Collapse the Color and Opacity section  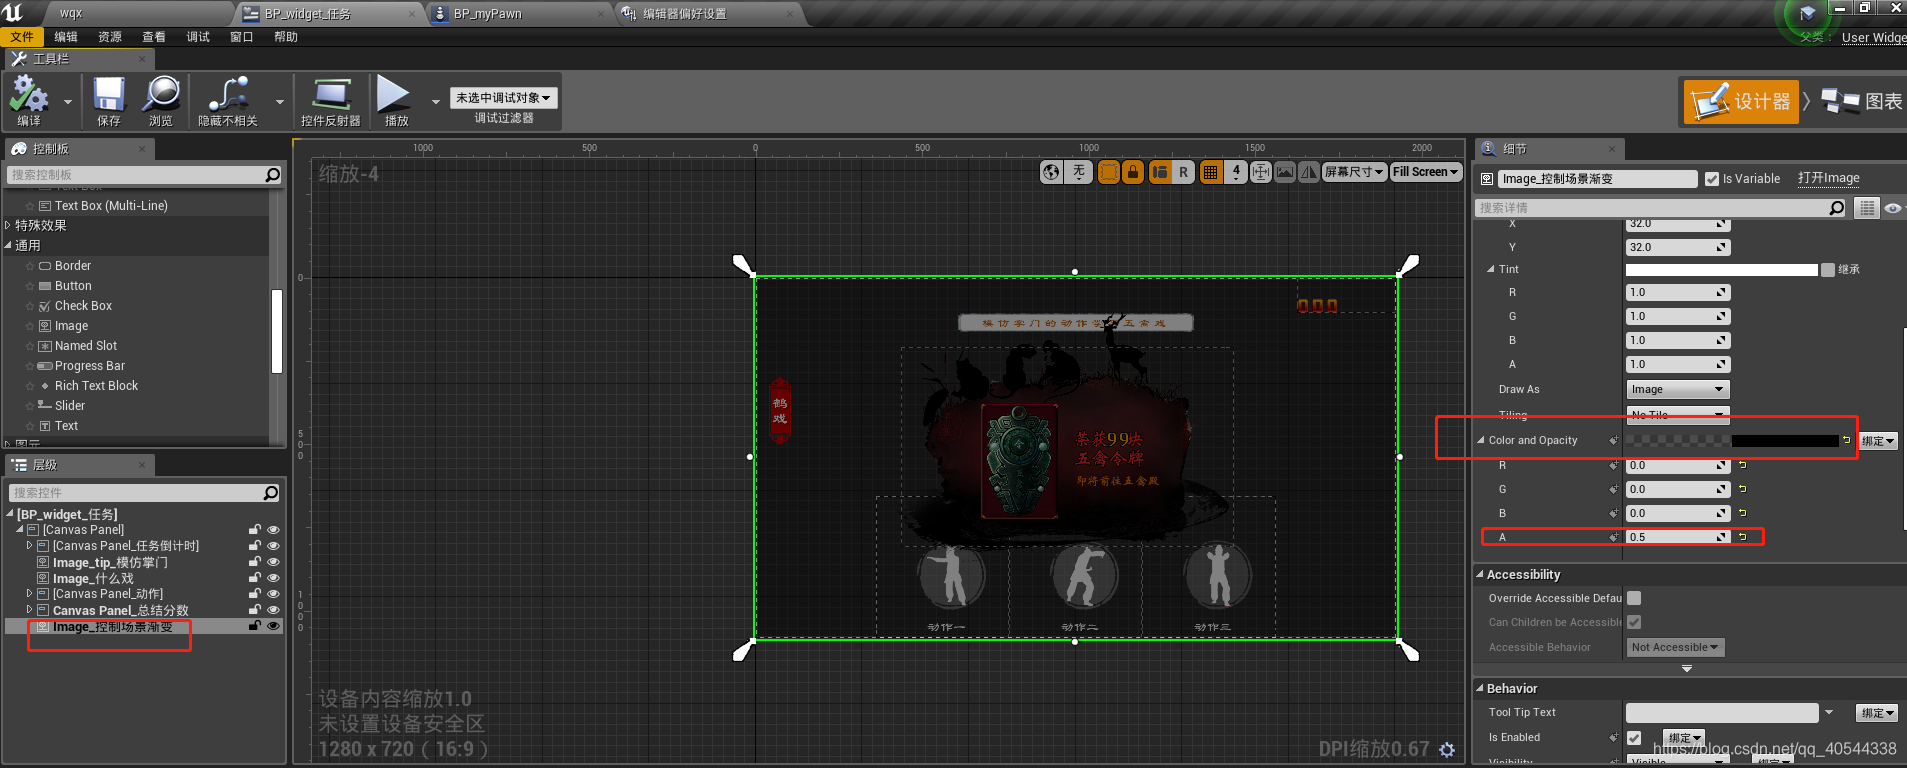[x=1481, y=440]
